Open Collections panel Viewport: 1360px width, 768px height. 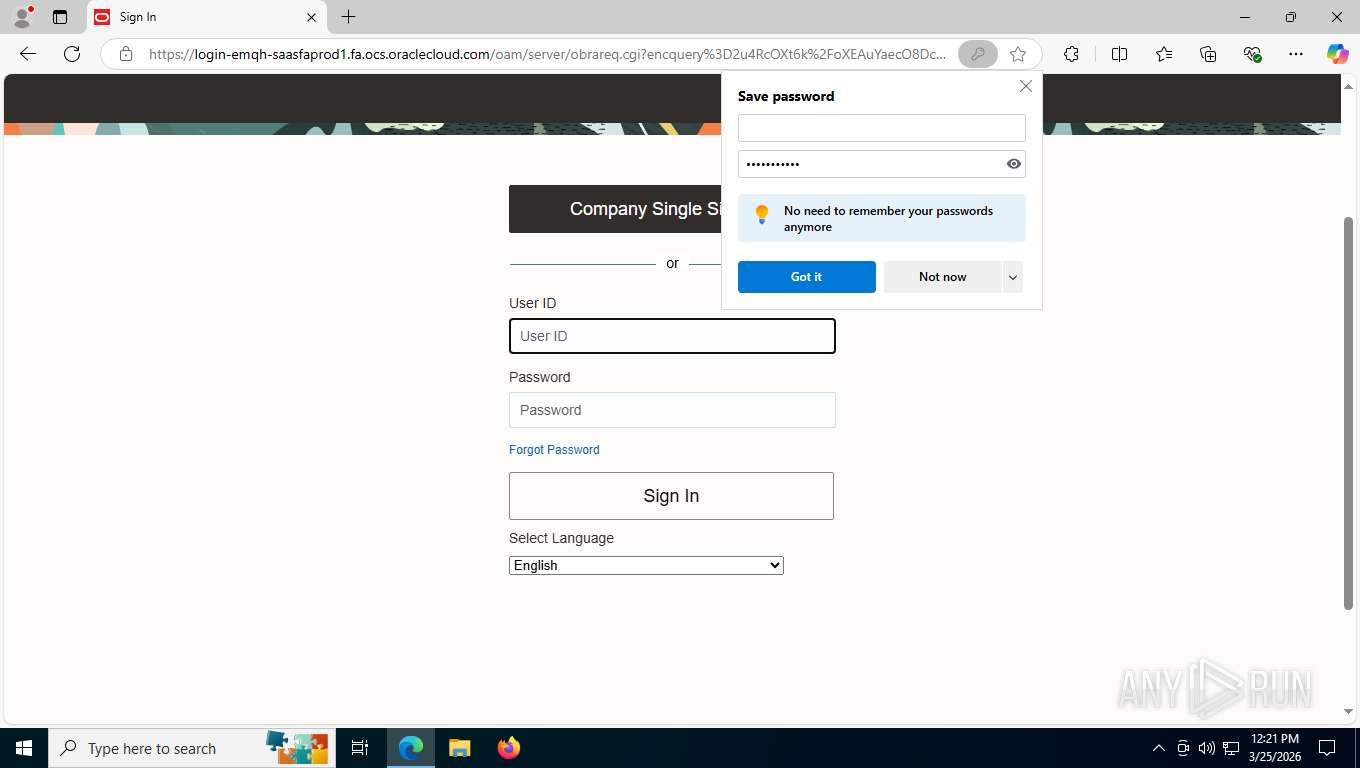(x=1208, y=54)
